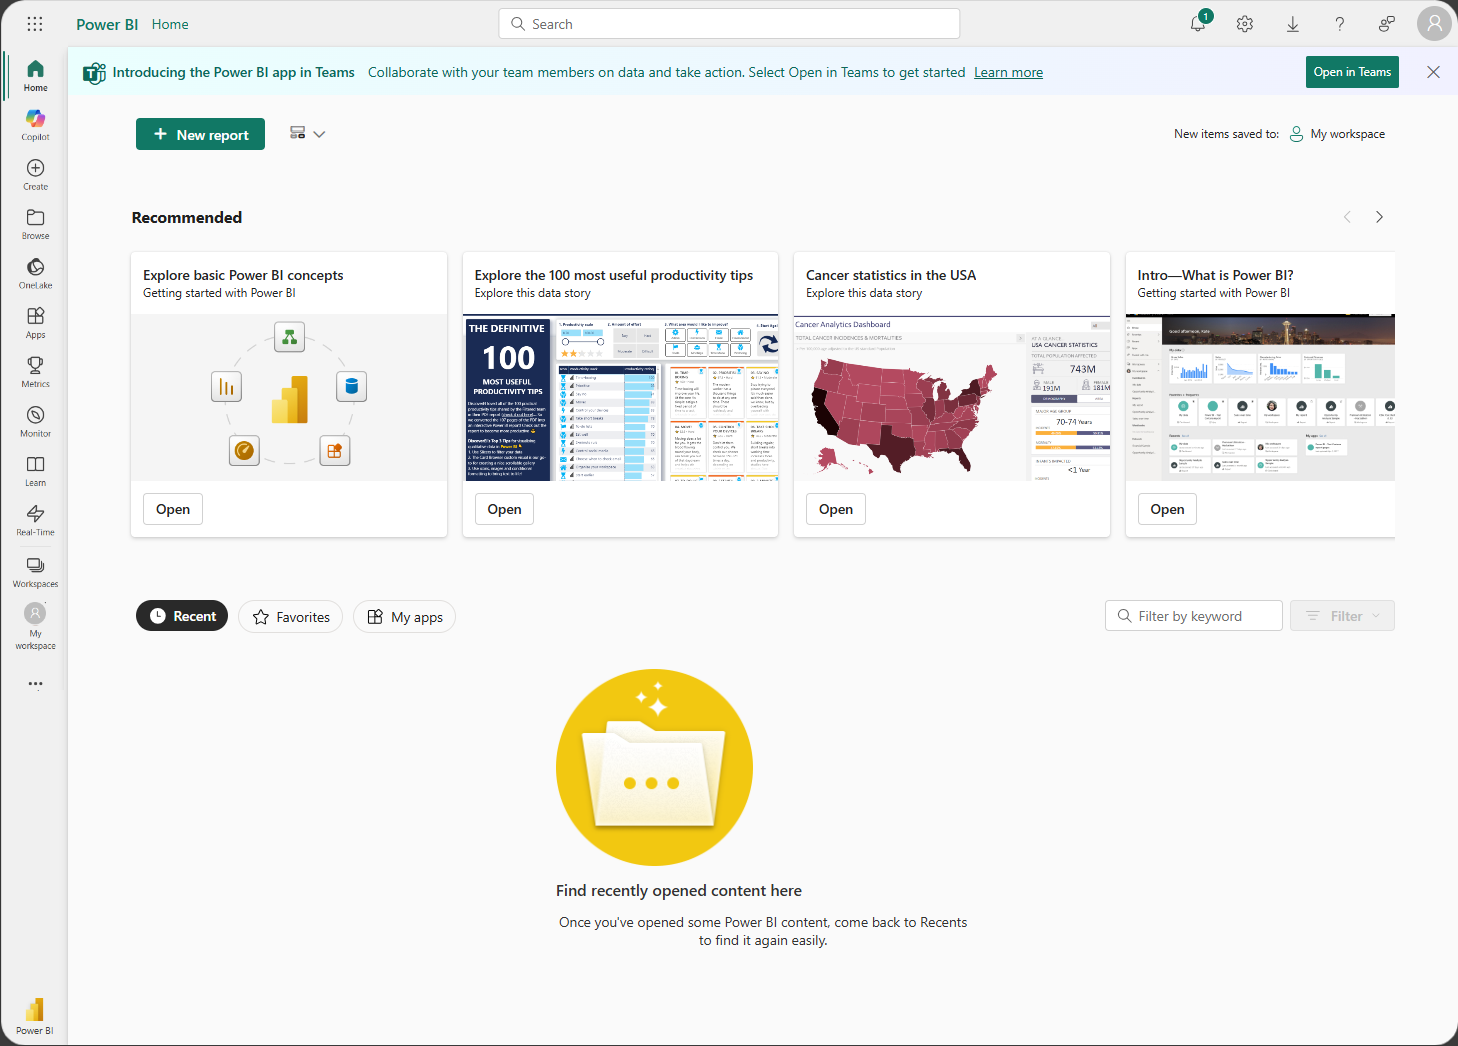Open the 100 productivity tips card
The image size is (1458, 1046).
[504, 509]
